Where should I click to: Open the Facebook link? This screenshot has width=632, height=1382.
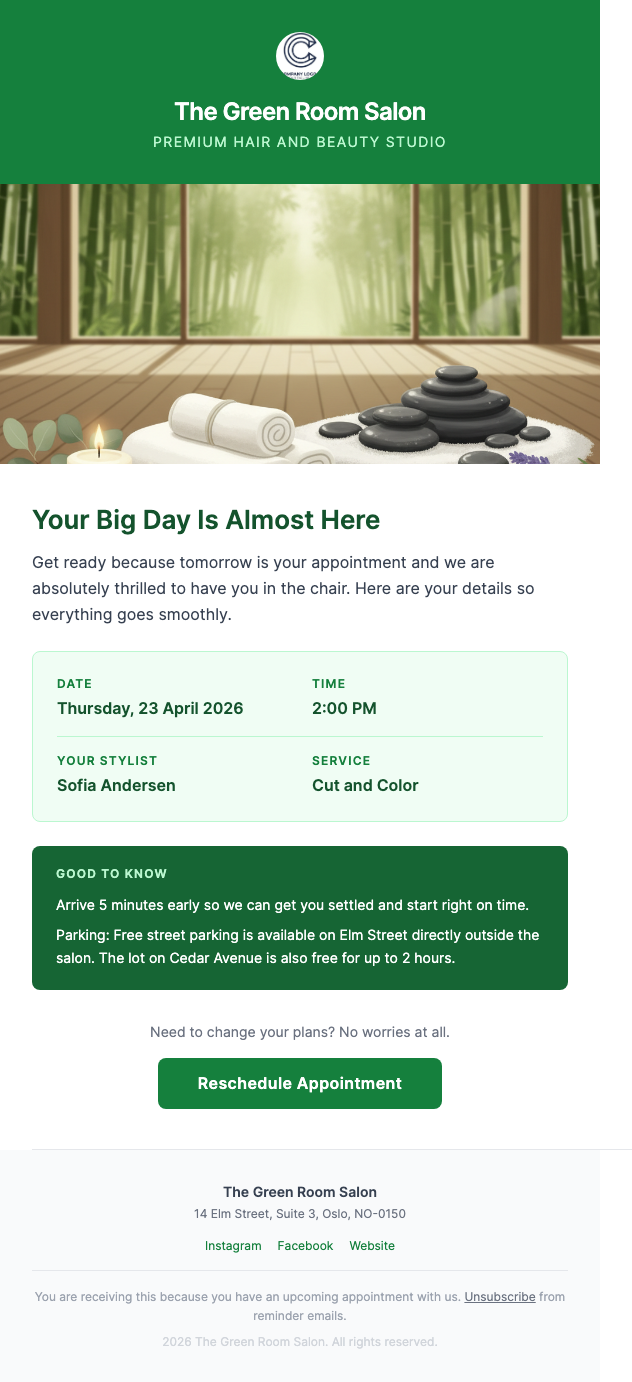pos(305,1246)
